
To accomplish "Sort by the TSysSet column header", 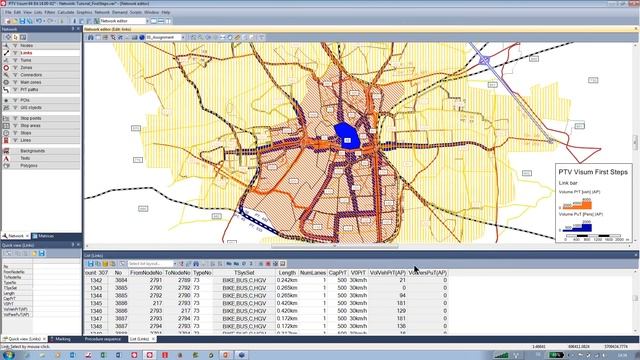I will 244,273.
